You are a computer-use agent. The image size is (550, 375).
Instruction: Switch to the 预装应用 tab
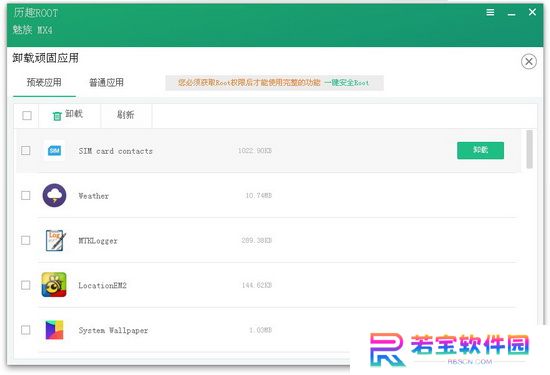coord(44,83)
